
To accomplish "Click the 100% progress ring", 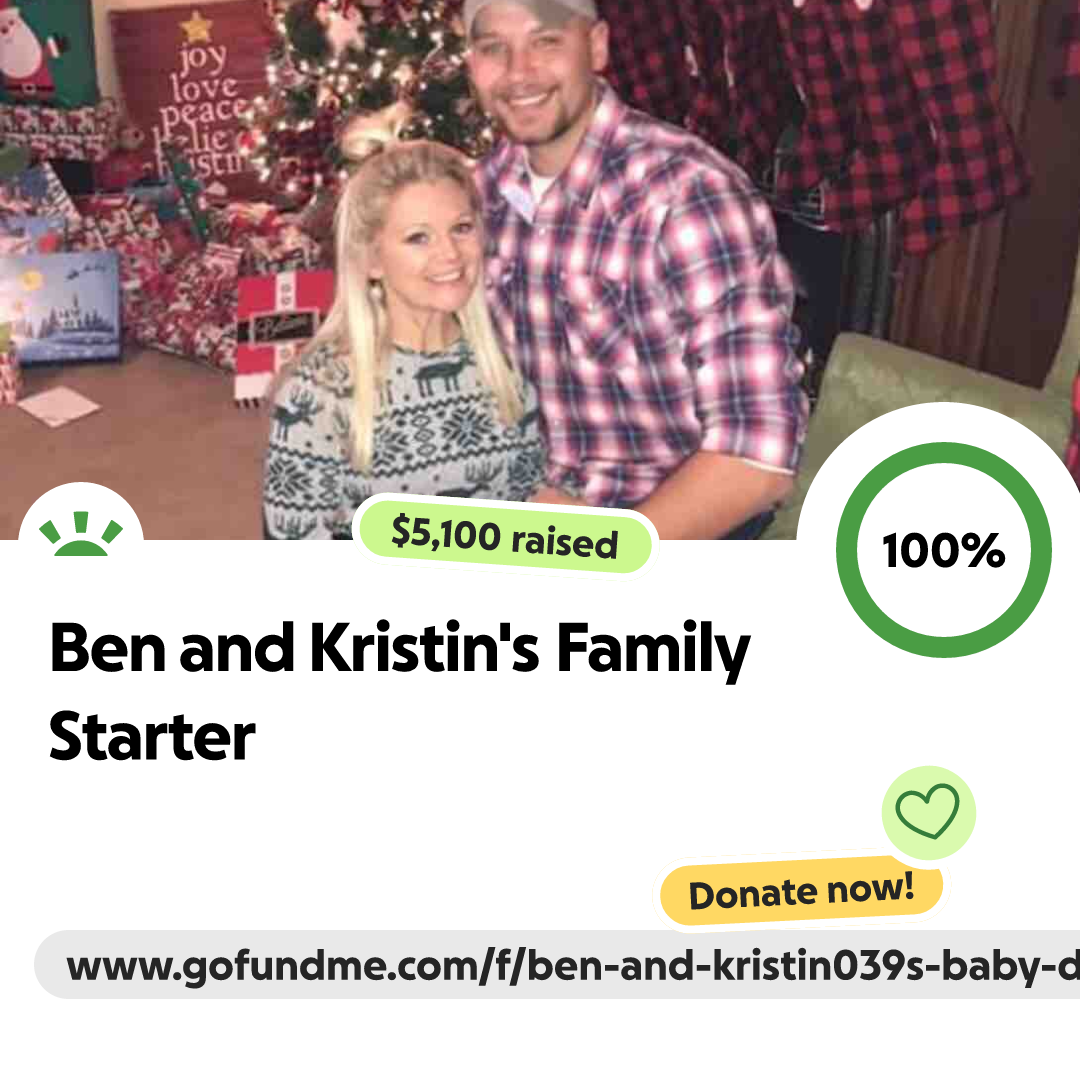I will 944,550.
